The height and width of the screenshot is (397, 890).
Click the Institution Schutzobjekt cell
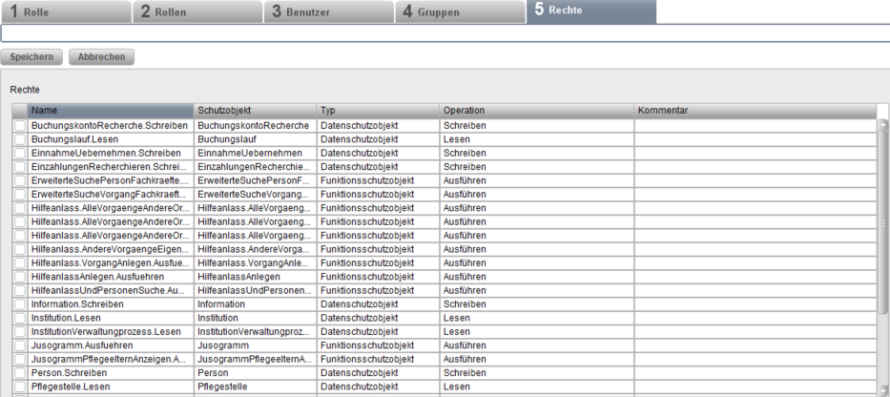click(255, 317)
